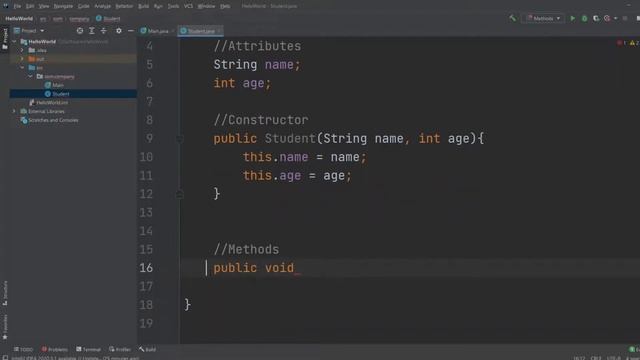The height and width of the screenshot is (360, 640).
Task: Click the Collapse All icon in the Project panel
Action: (x=104, y=31)
